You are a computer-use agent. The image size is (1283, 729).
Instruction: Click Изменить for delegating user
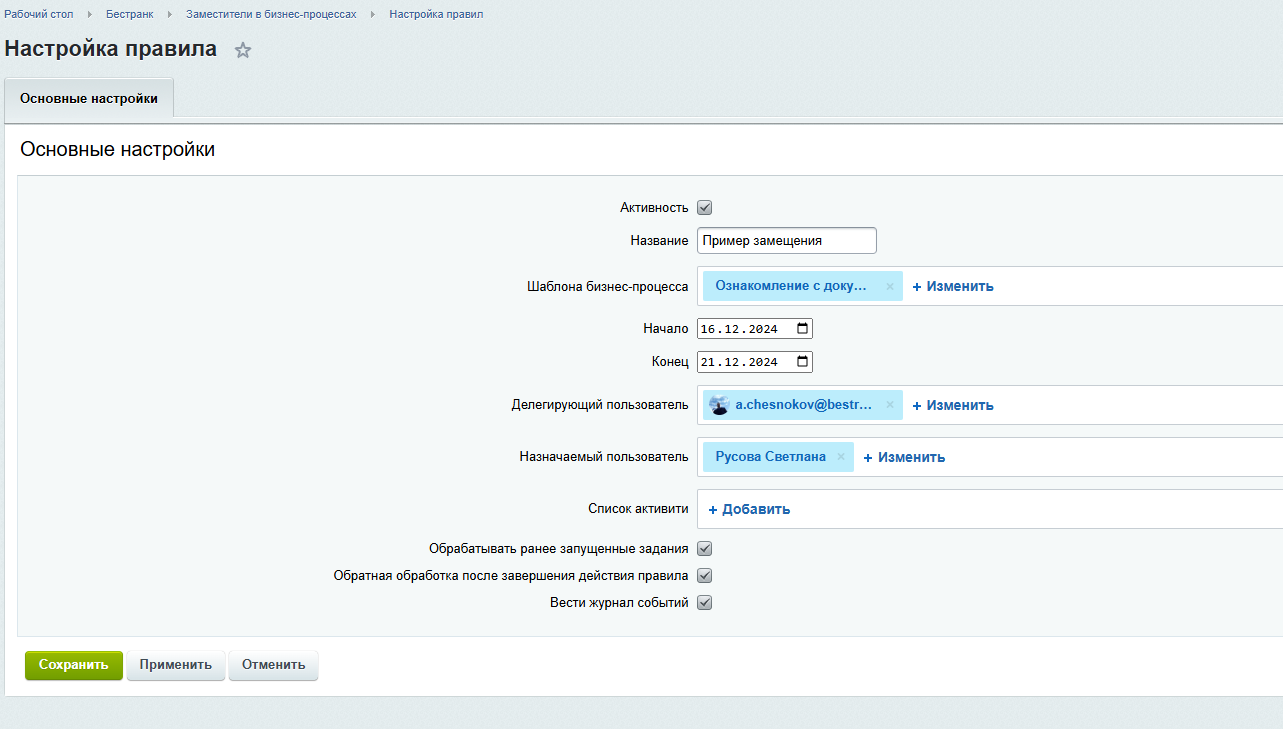pos(953,405)
